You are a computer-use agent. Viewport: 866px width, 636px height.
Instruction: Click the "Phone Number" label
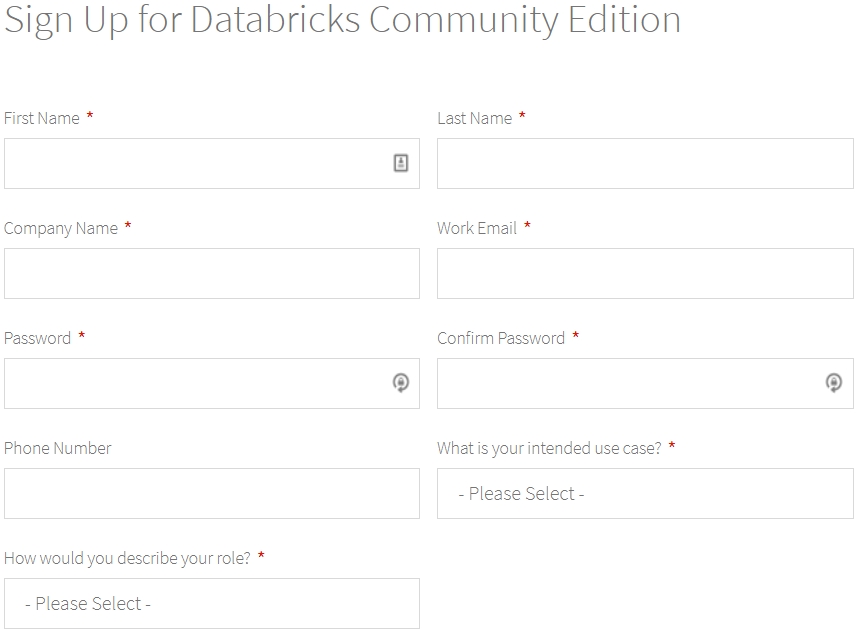[x=58, y=448]
